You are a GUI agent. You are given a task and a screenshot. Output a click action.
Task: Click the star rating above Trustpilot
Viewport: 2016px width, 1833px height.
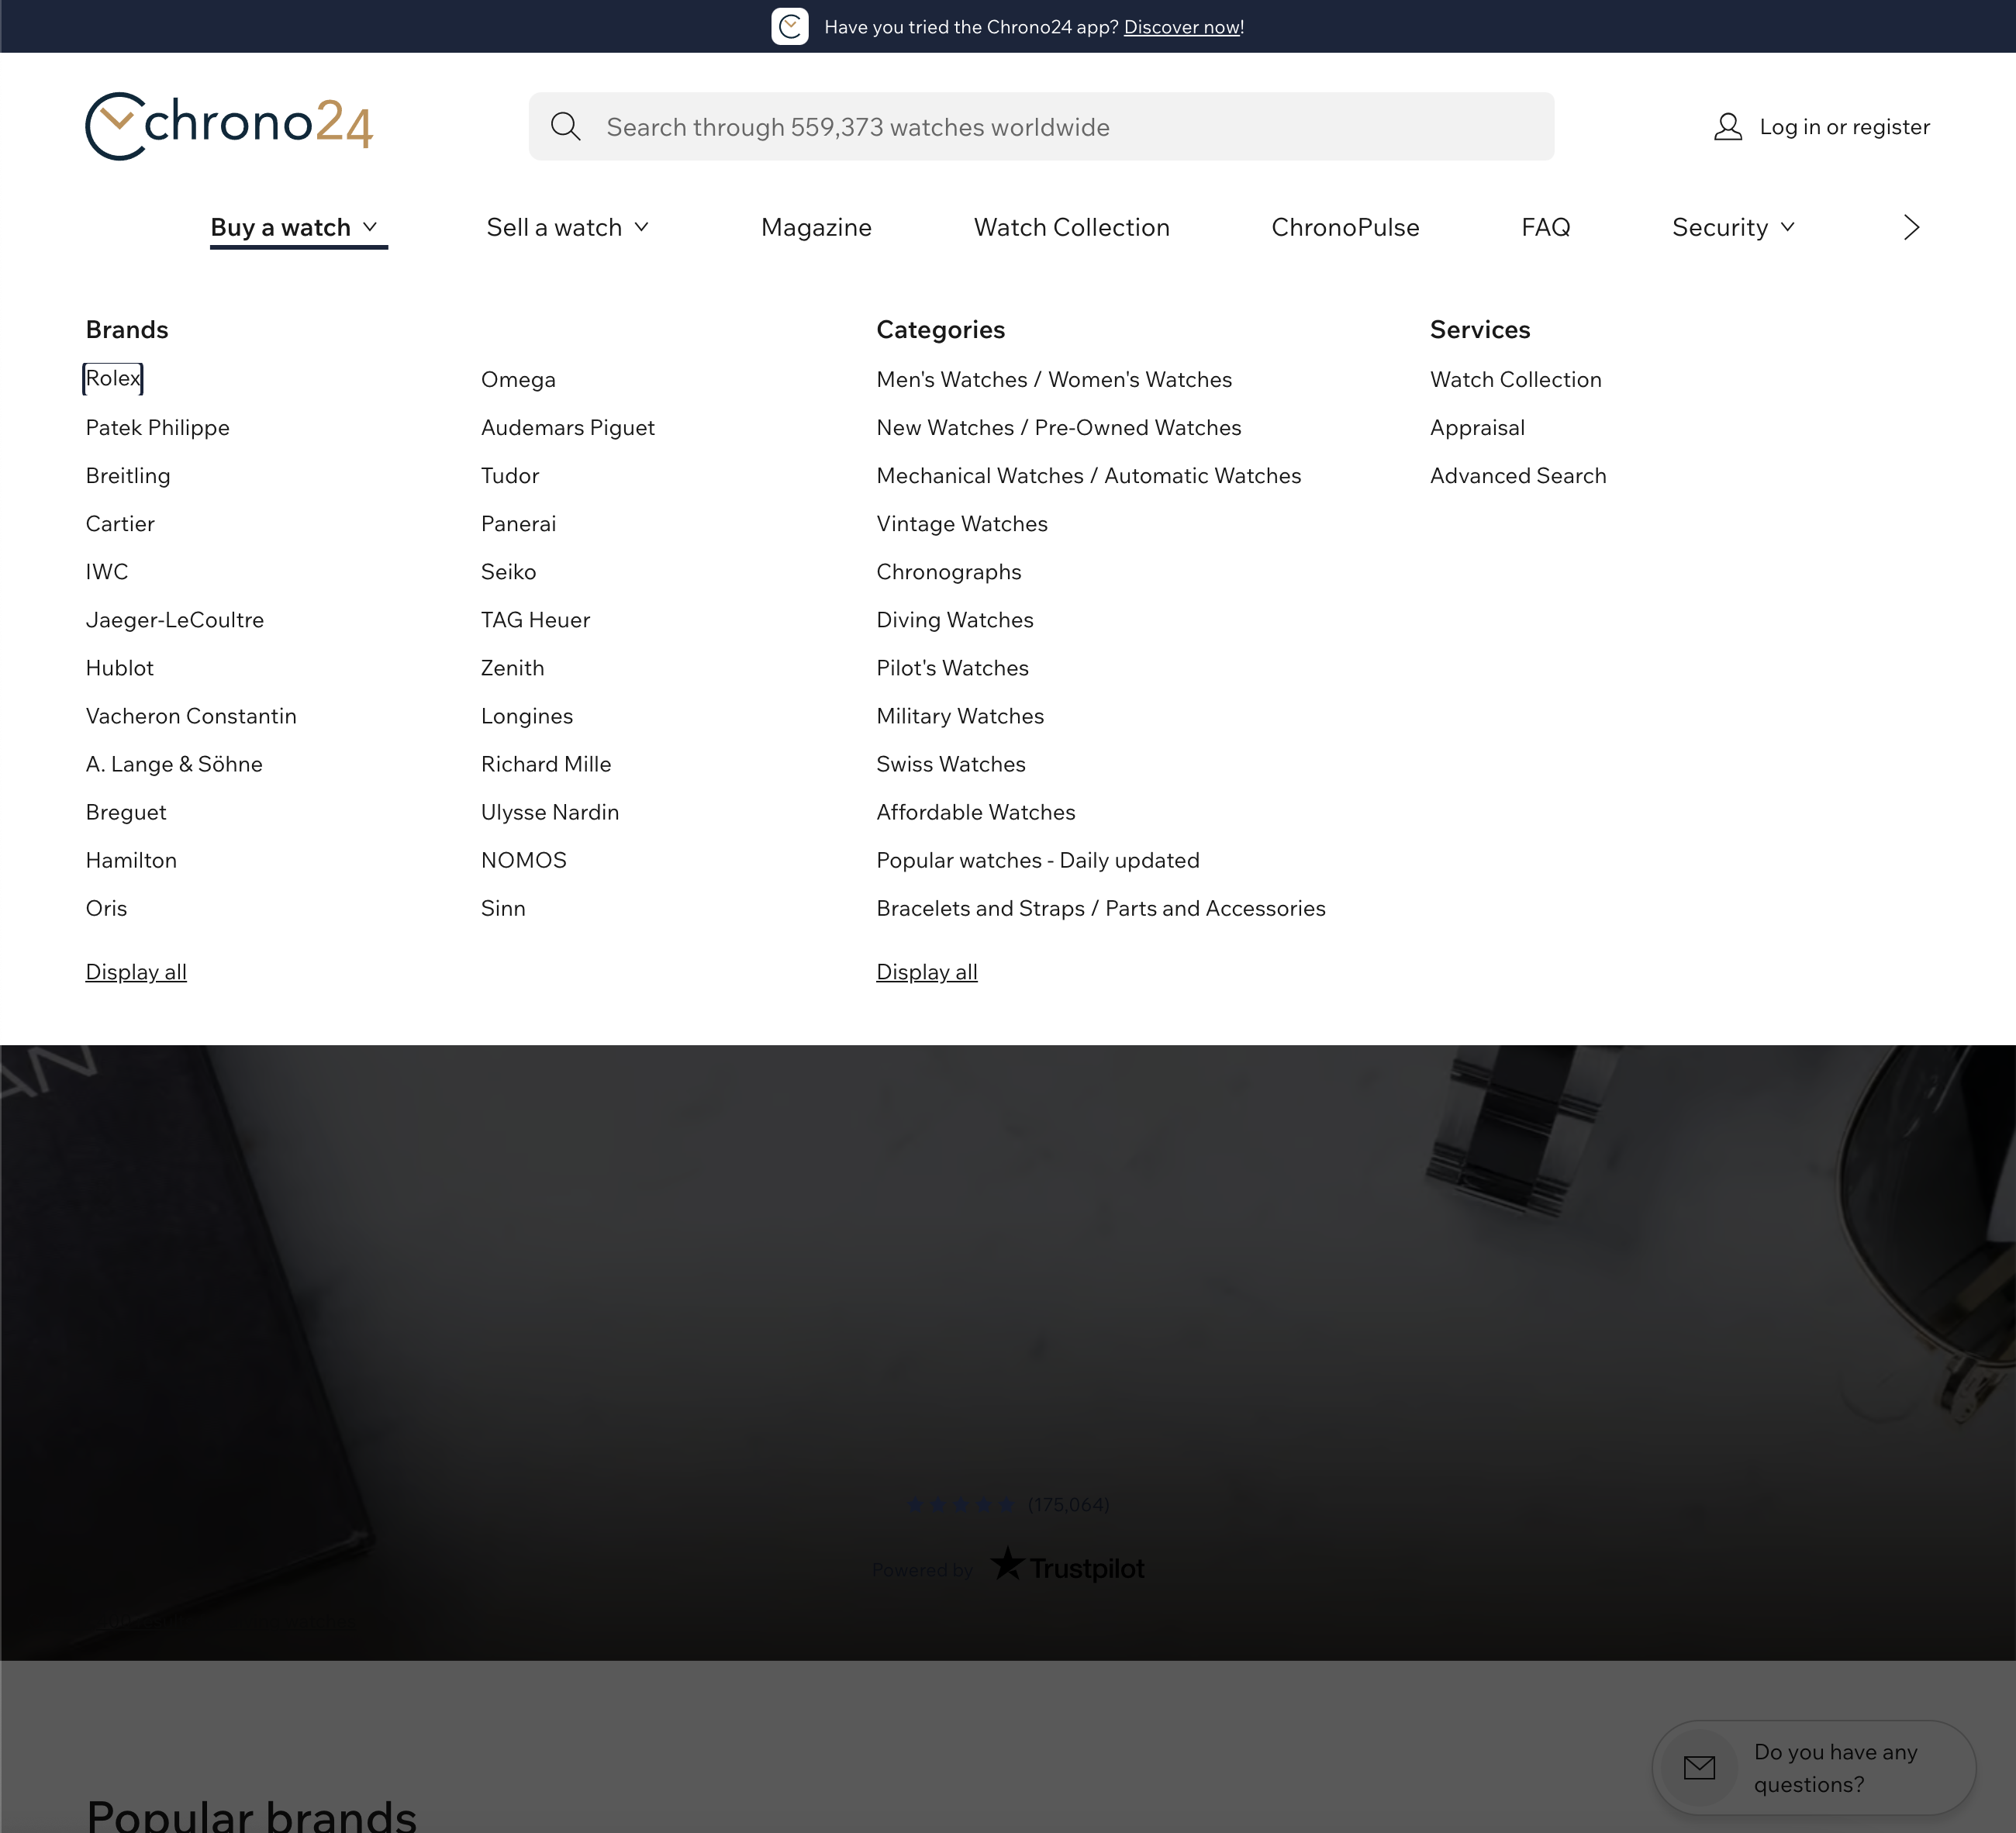(962, 1504)
